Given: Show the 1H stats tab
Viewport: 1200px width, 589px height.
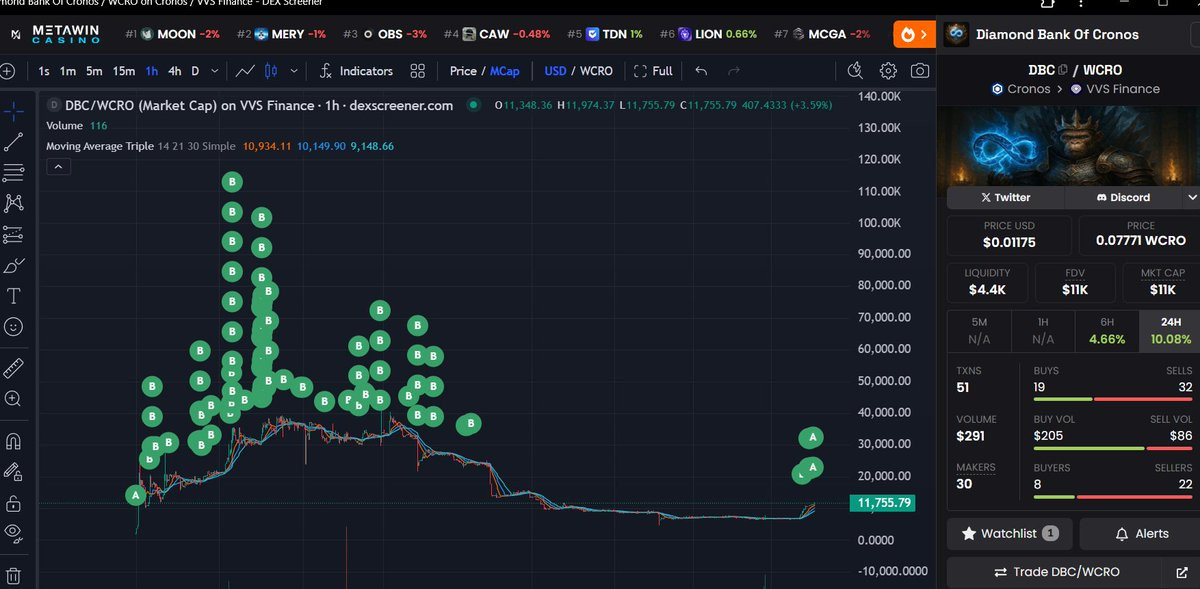Looking at the screenshot, I should [1043, 331].
